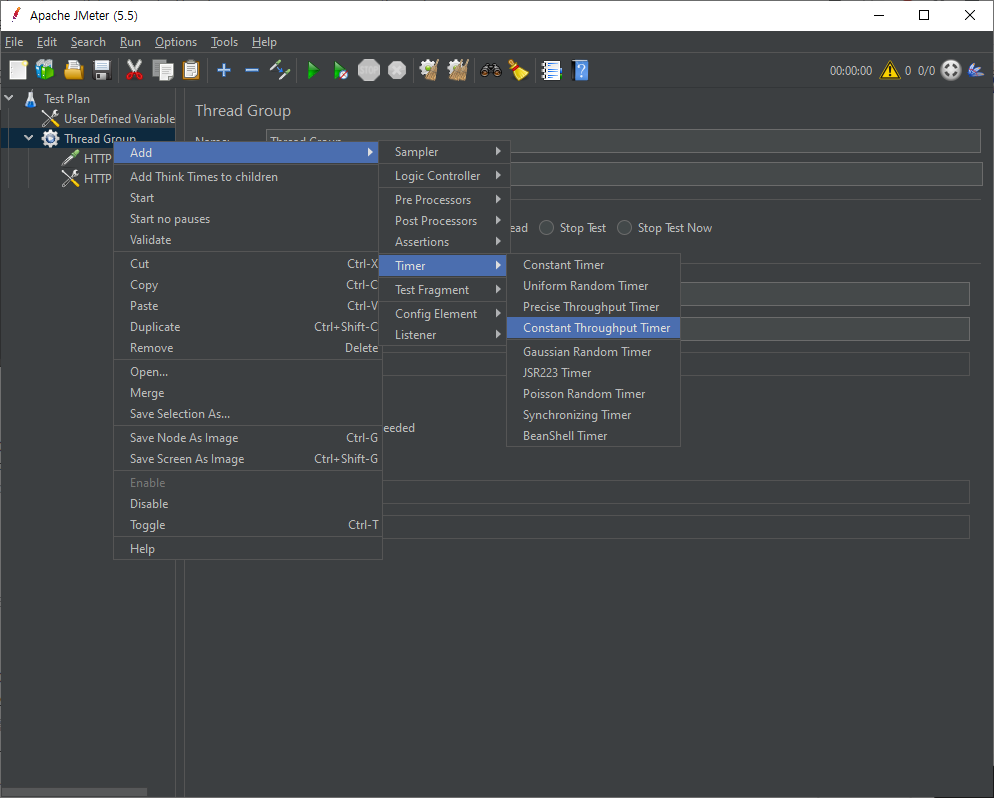Viewport: 994px width, 798px height.
Task: Click the Help question mark icon
Action: 579,70
